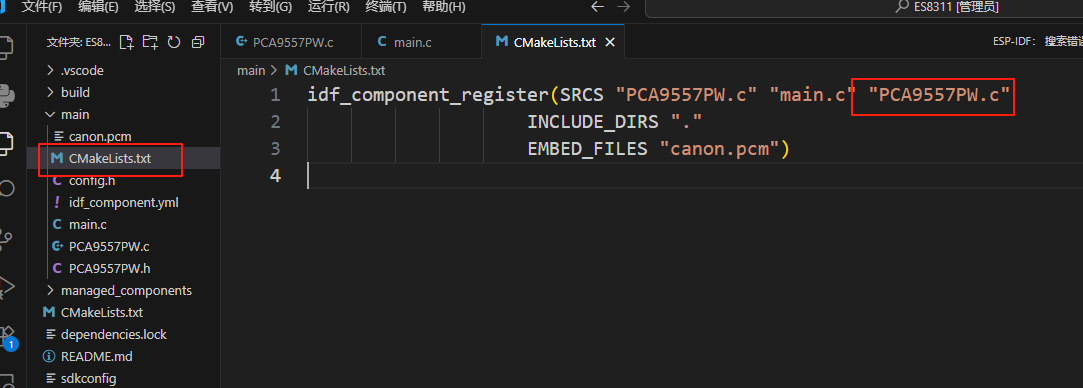Viewport: 1083px width, 388px height.
Task: Go forward using the right arrow
Action: (623, 7)
